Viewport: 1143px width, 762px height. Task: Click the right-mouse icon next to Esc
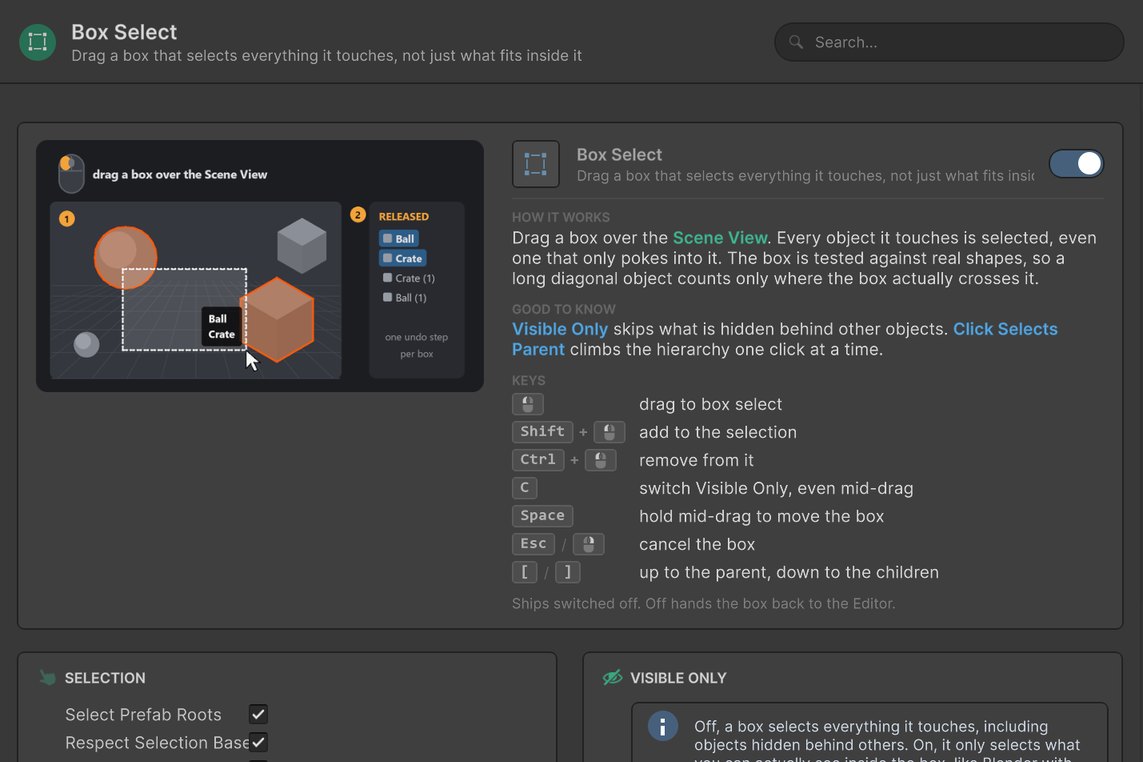coord(588,544)
